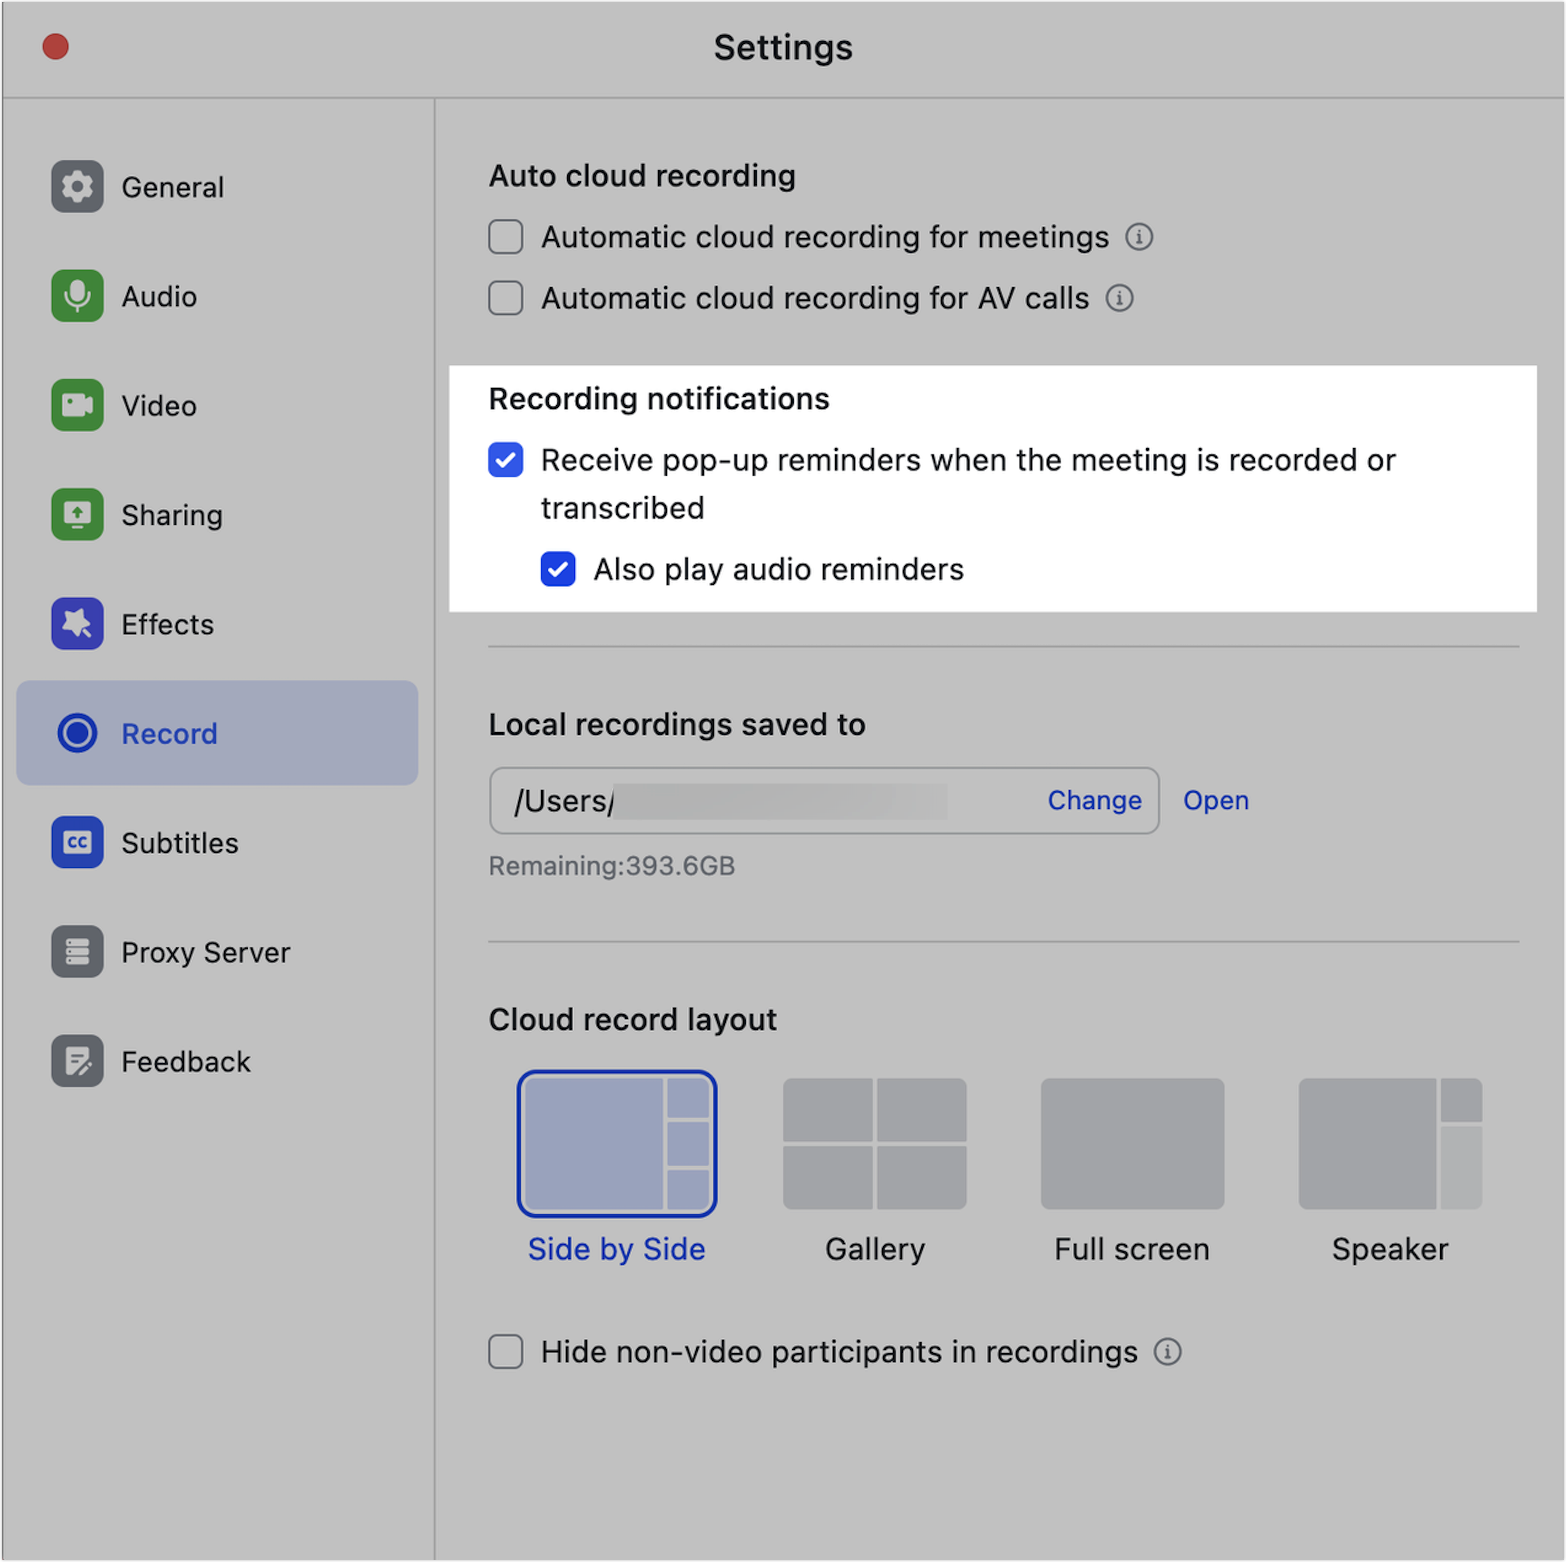
Task: Click the Effects sparkle icon
Action: [x=77, y=623]
